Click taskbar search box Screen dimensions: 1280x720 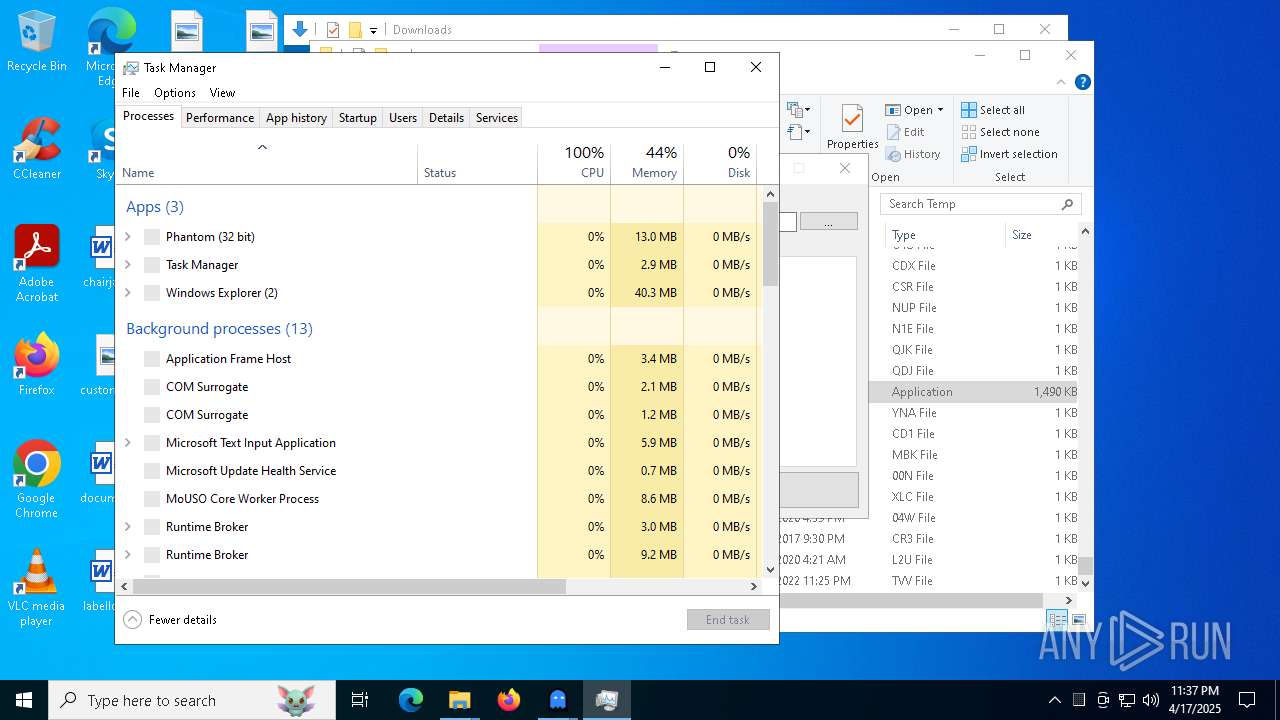[192, 700]
